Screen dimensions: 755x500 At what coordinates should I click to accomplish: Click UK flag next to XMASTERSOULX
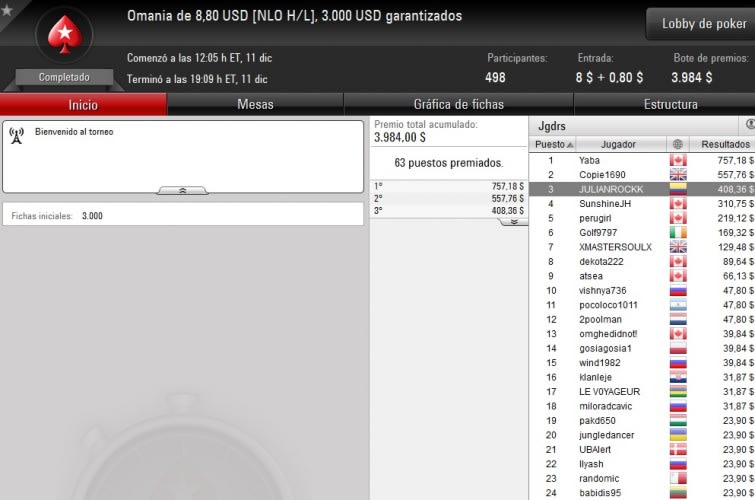coord(678,247)
